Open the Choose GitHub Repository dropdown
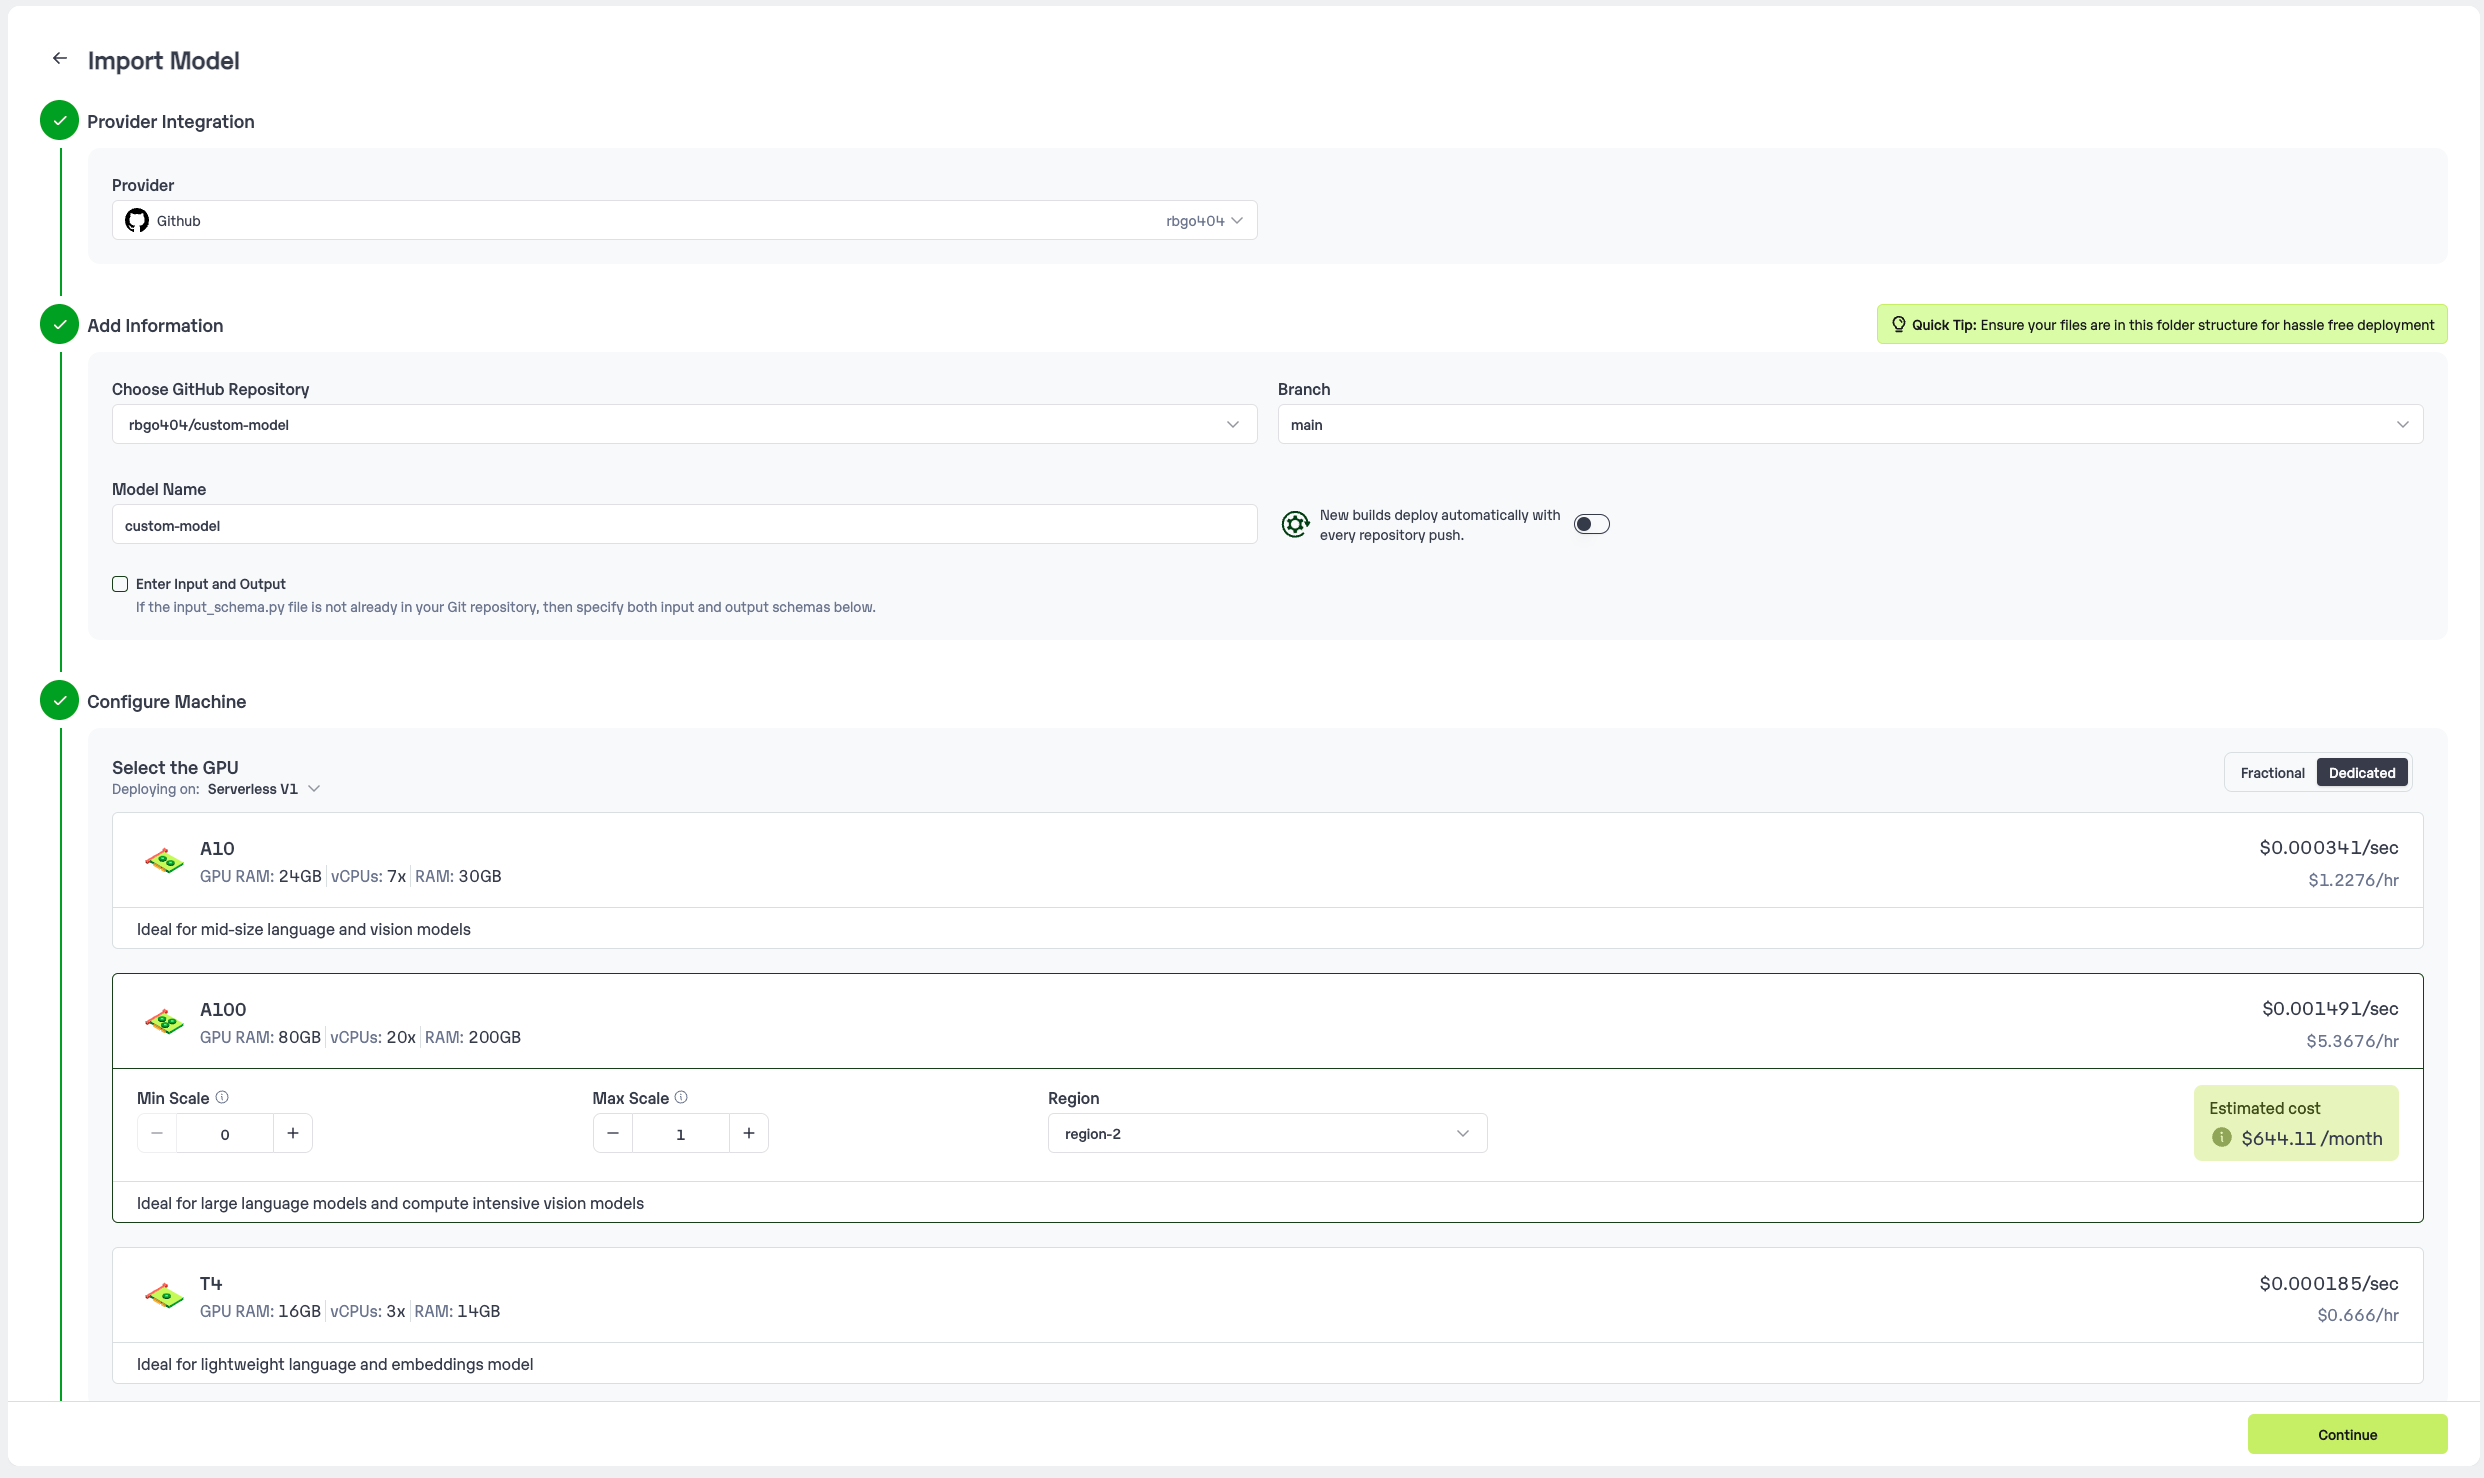This screenshot has height=1478, width=2484. click(684, 425)
